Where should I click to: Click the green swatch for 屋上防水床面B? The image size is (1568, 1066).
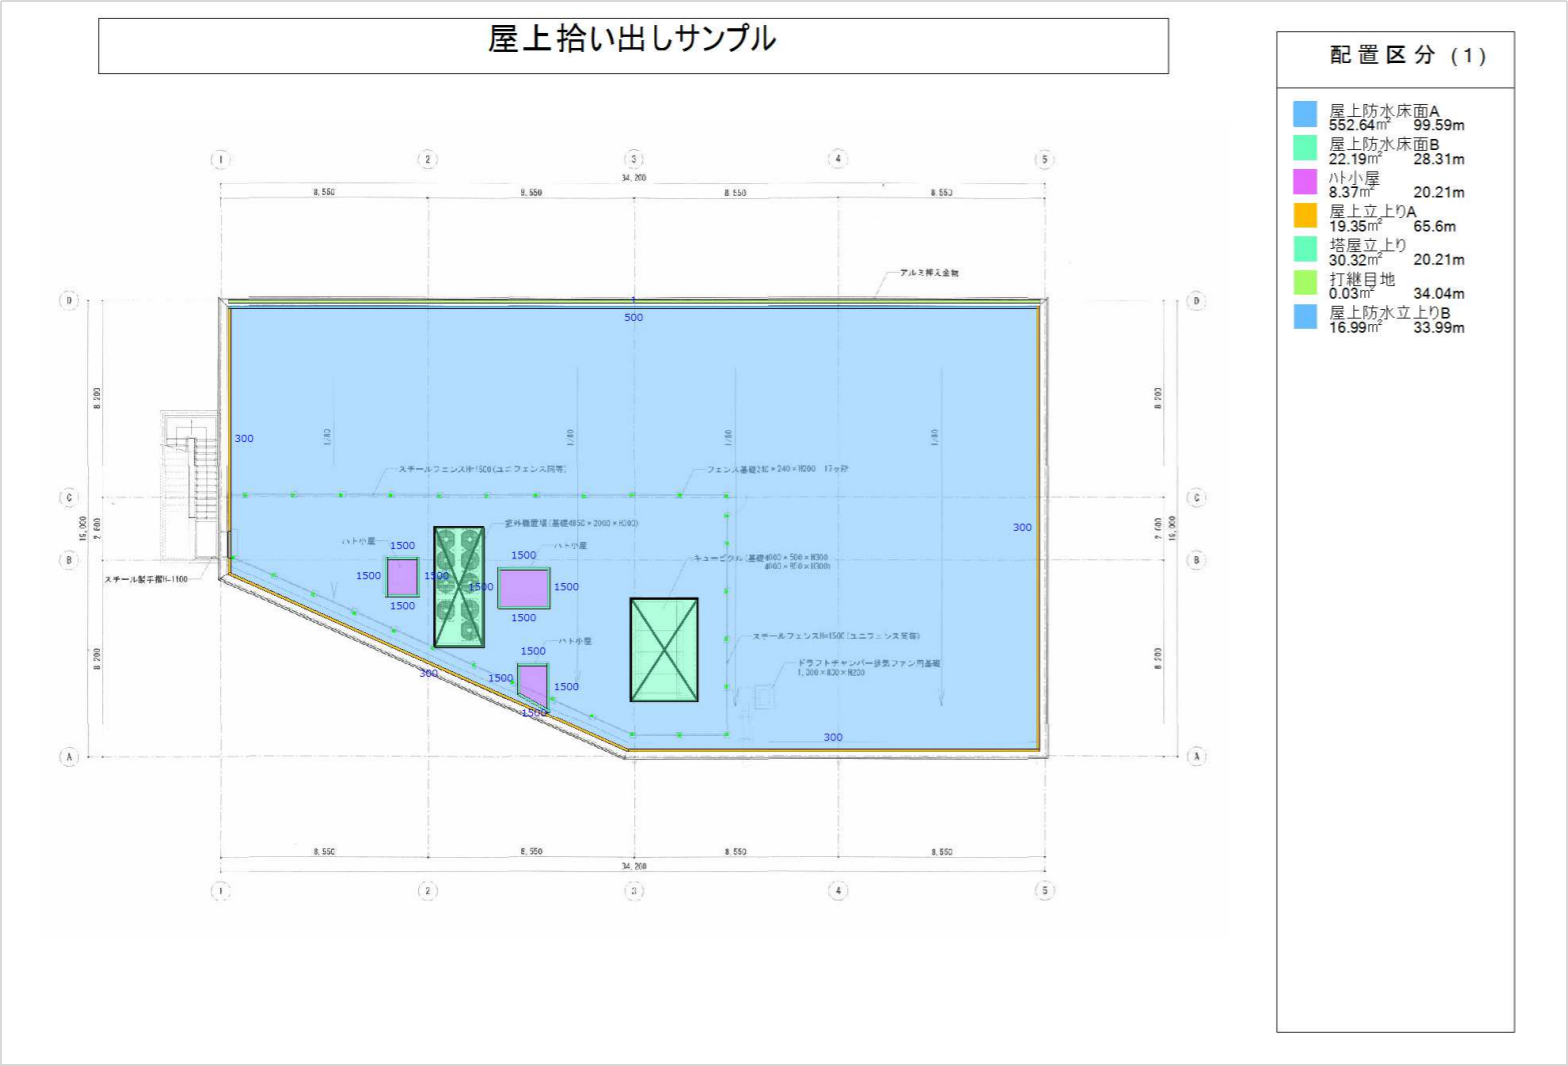[x=1305, y=147]
